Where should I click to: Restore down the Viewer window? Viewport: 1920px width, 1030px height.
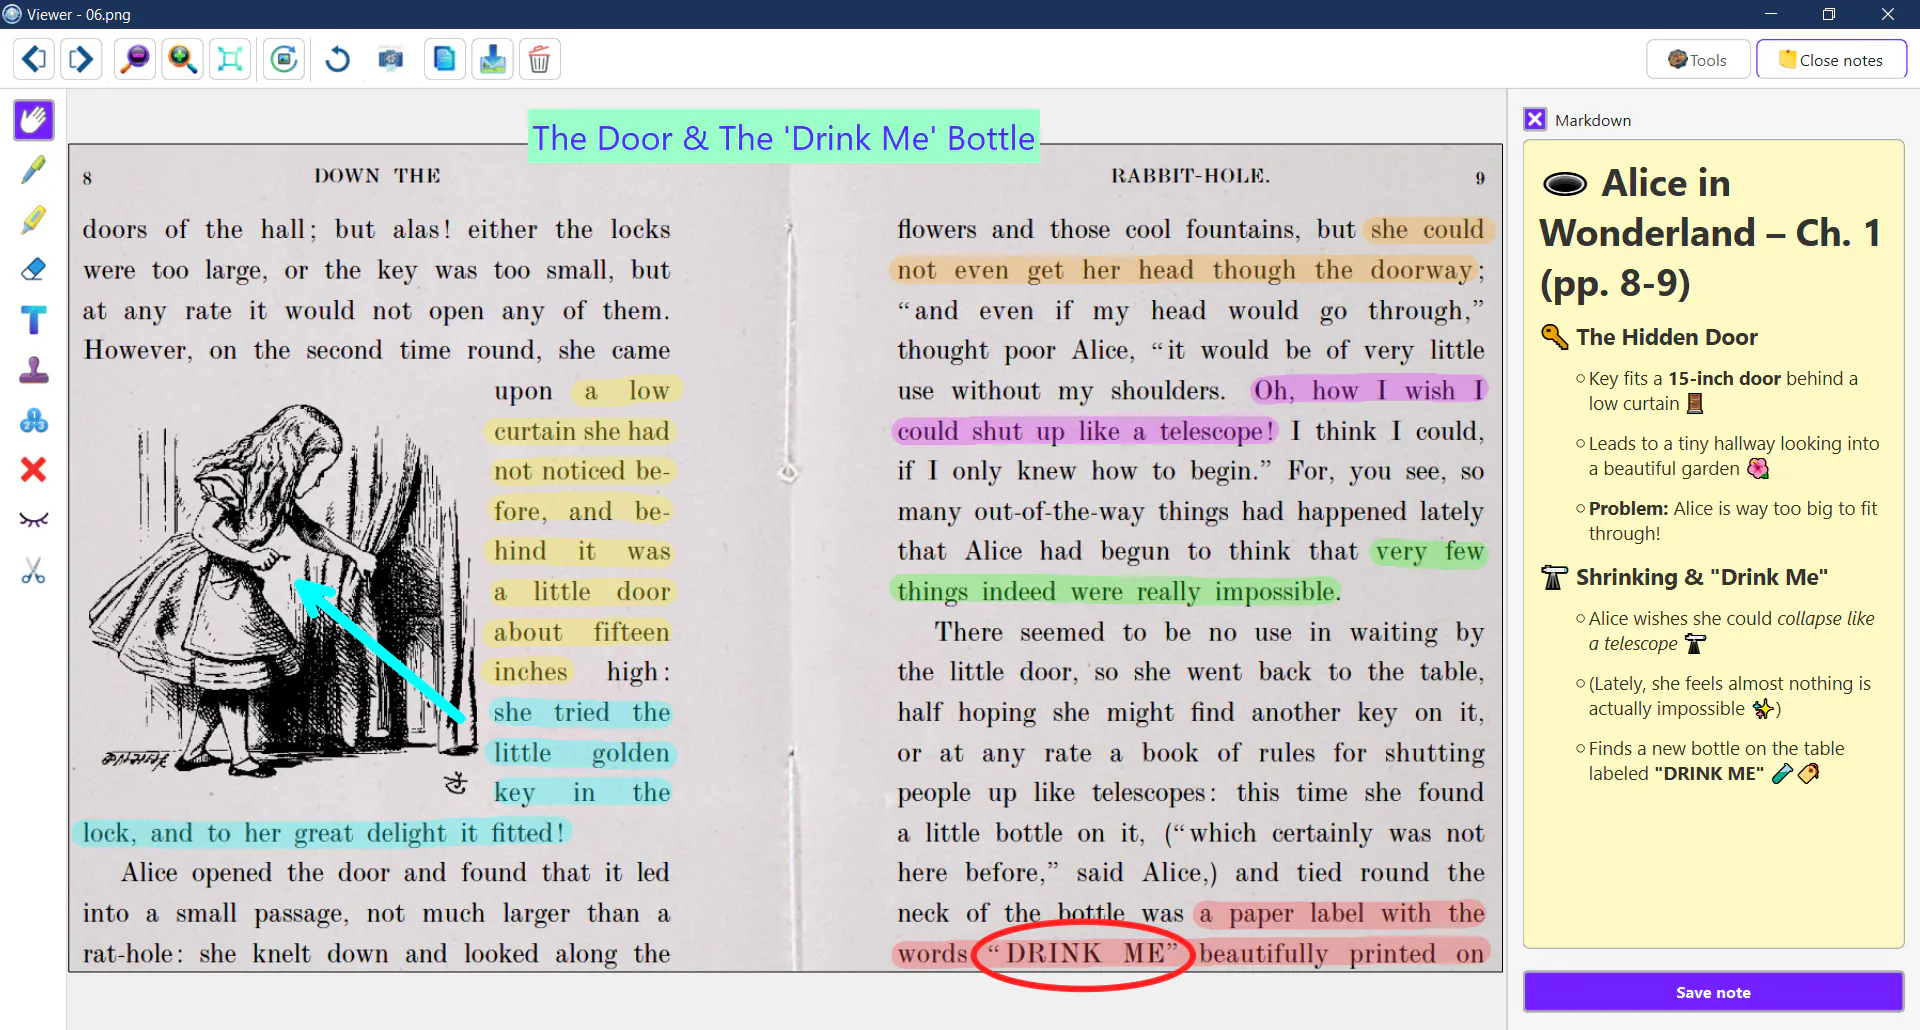click(1828, 14)
